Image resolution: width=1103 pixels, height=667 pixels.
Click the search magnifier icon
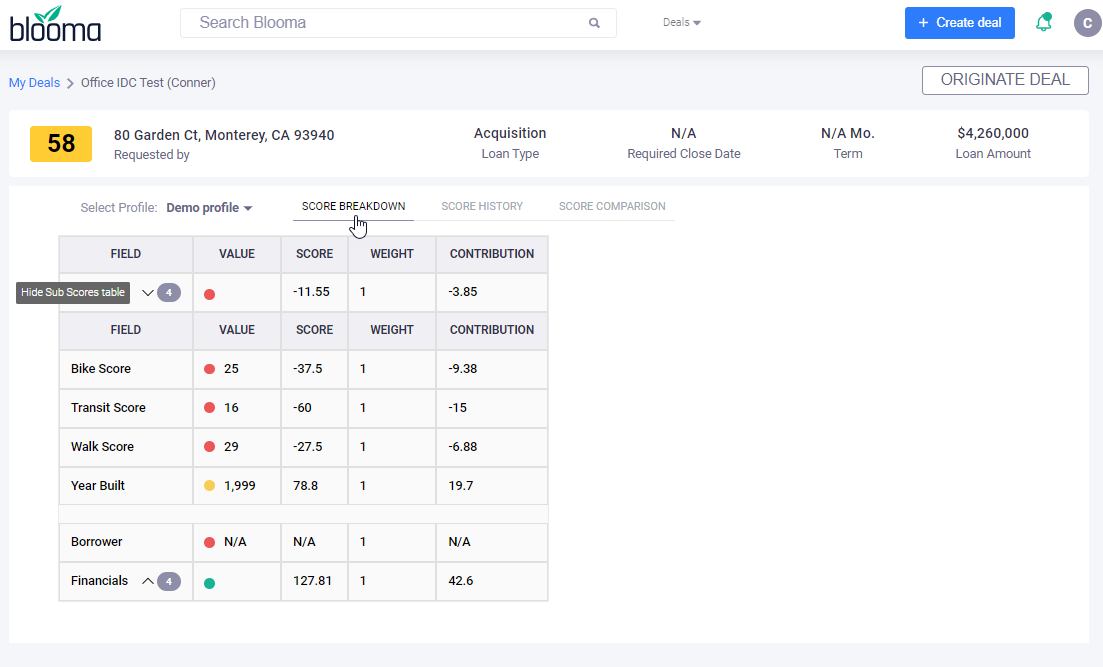point(594,23)
